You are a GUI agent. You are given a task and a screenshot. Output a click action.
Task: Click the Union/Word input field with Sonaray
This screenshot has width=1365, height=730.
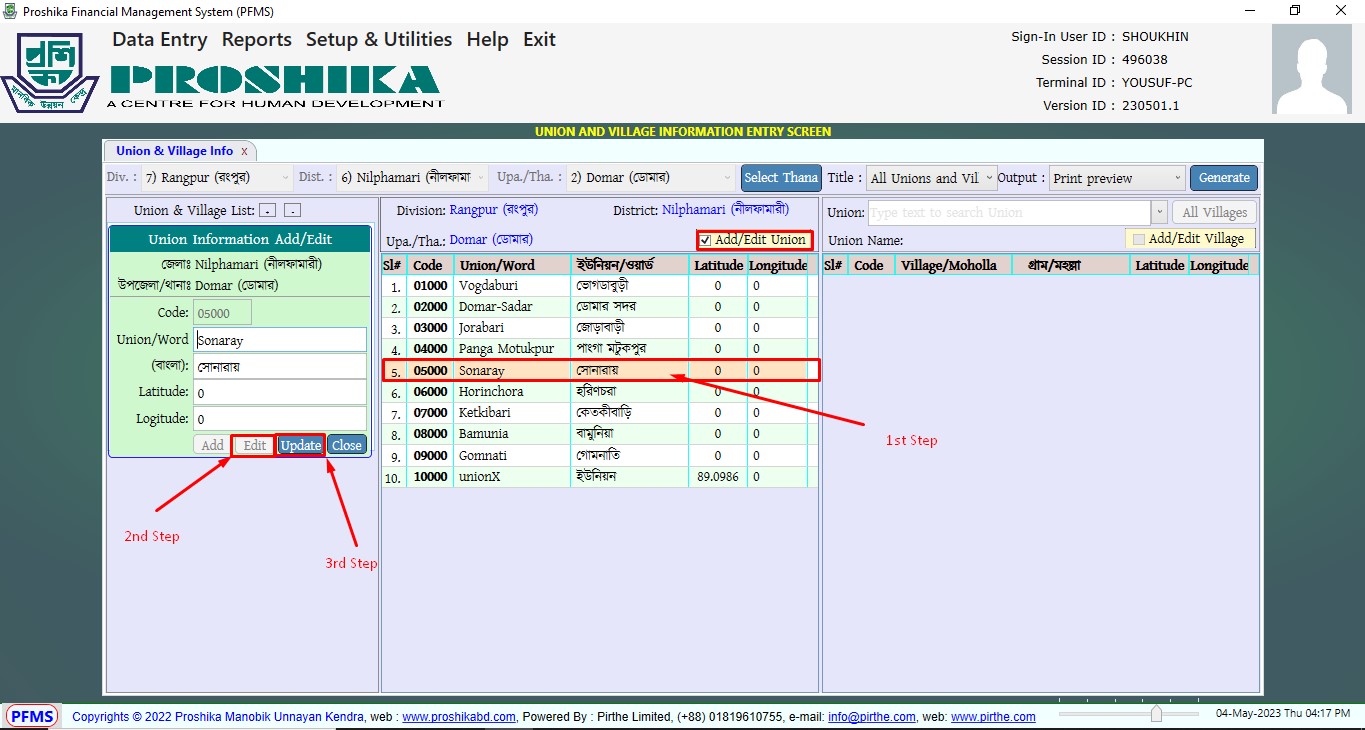(280, 340)
